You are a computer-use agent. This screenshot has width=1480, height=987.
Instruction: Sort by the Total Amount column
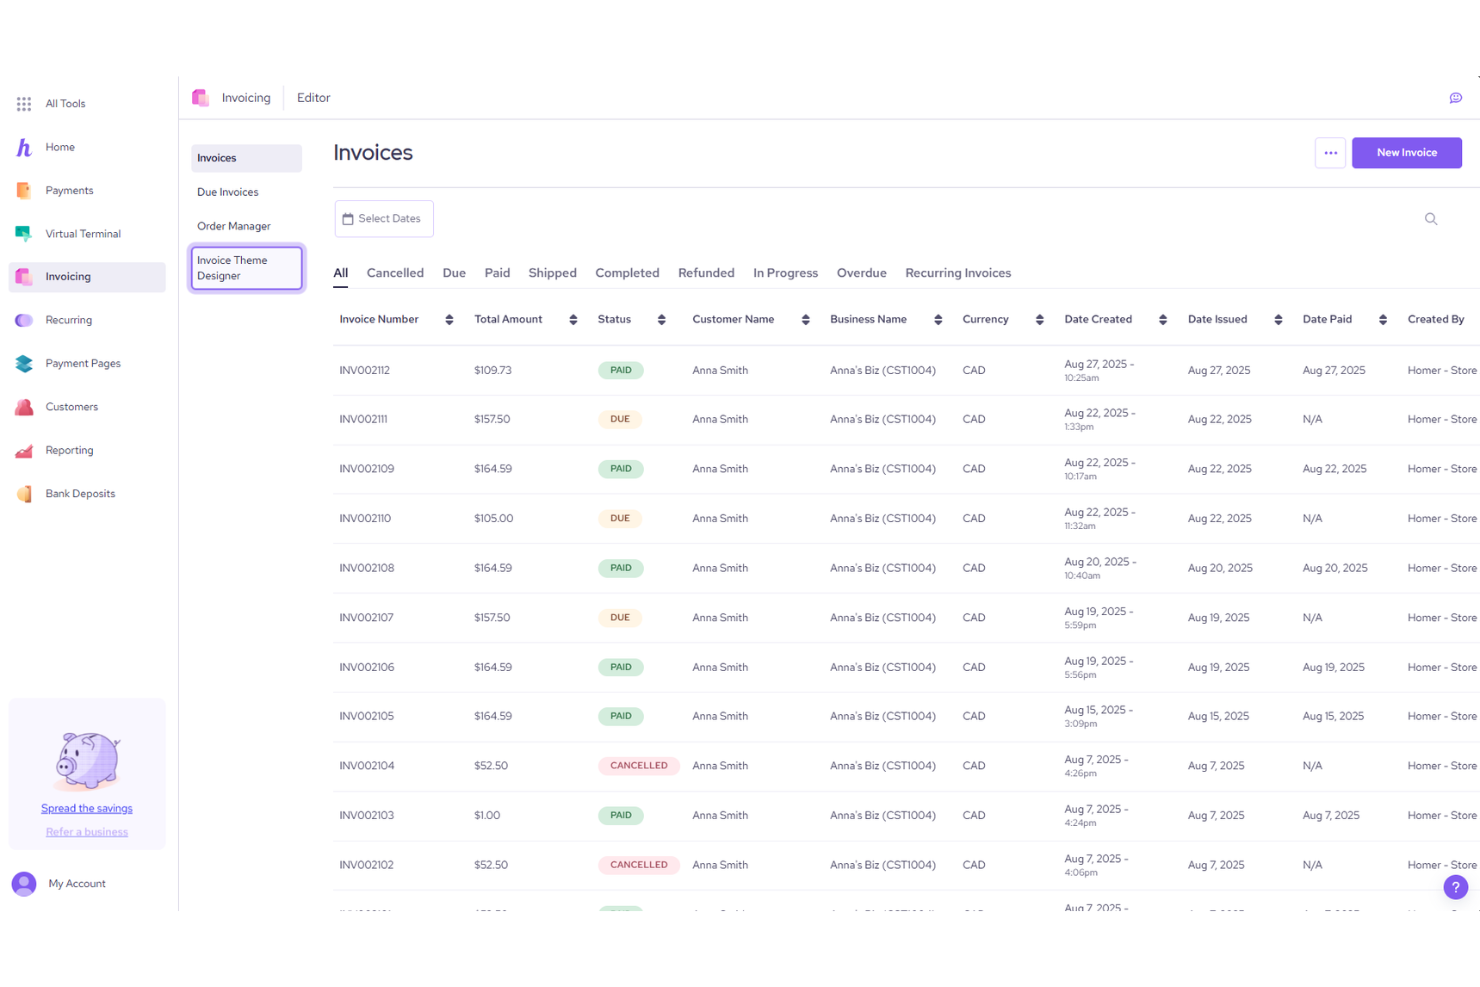pyautogui.click(x=572, y=319)
